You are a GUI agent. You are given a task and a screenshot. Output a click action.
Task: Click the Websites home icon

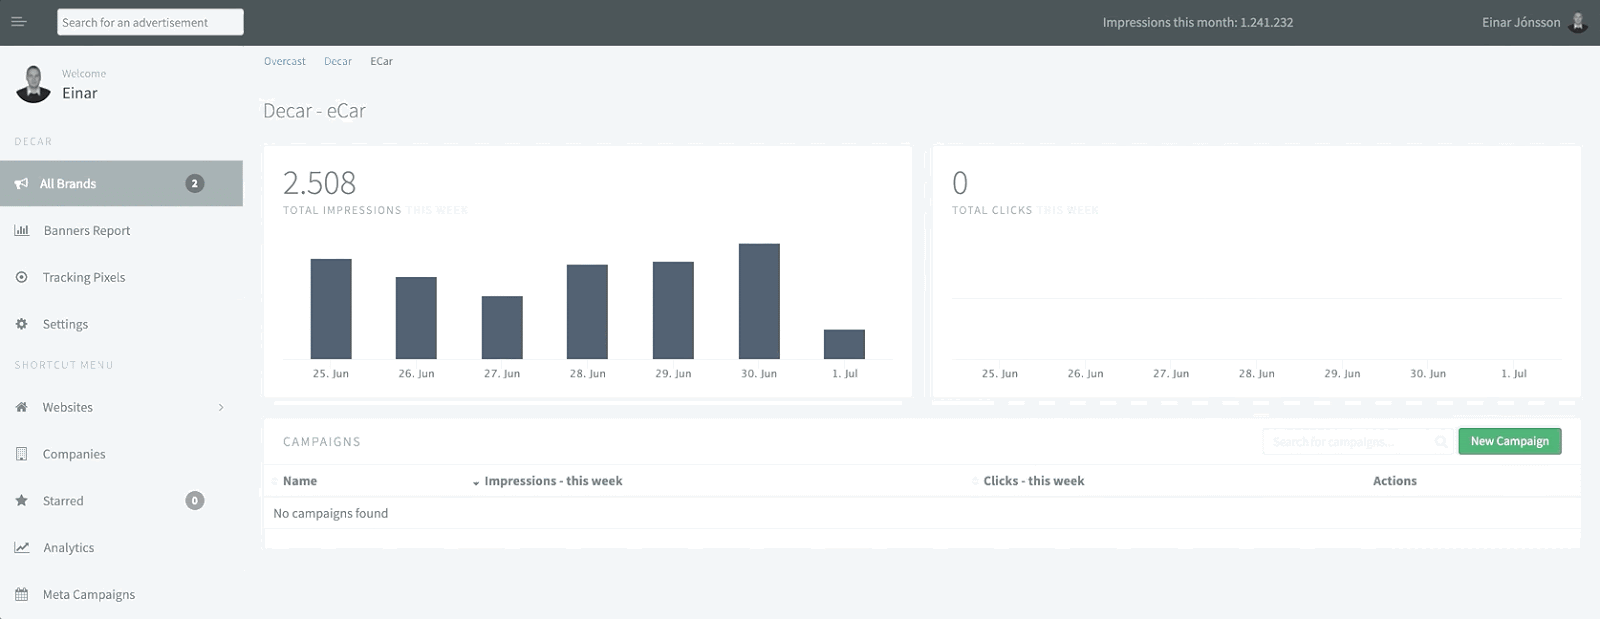[21, 407]
